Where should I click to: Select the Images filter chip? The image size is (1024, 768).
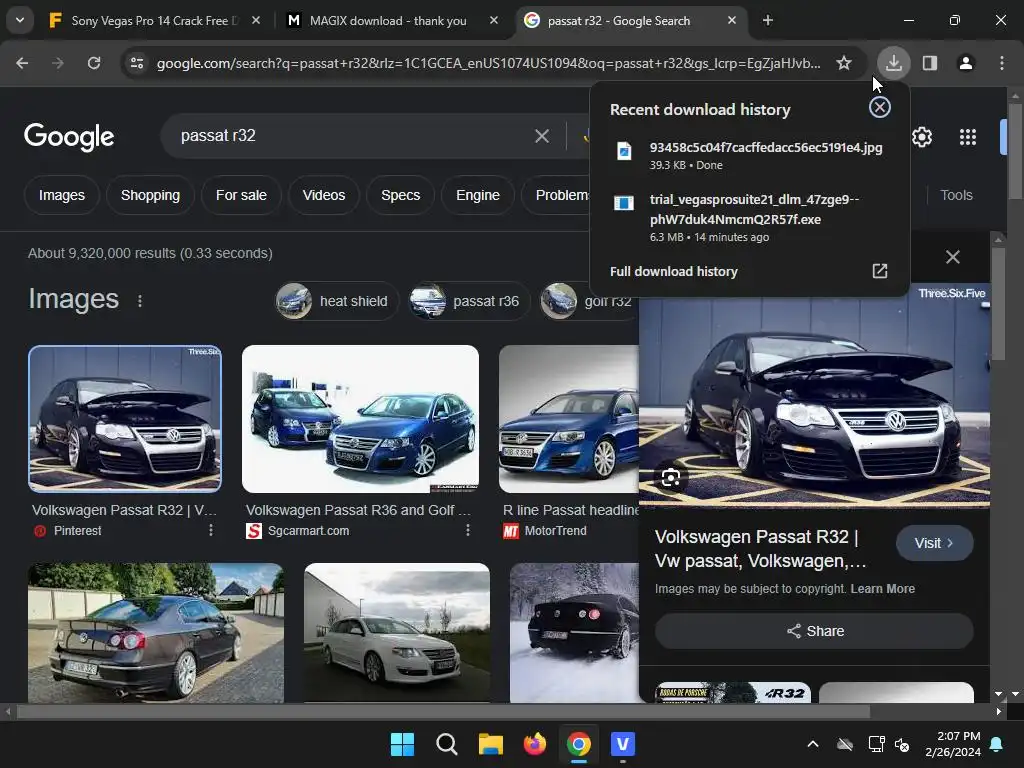61,195
